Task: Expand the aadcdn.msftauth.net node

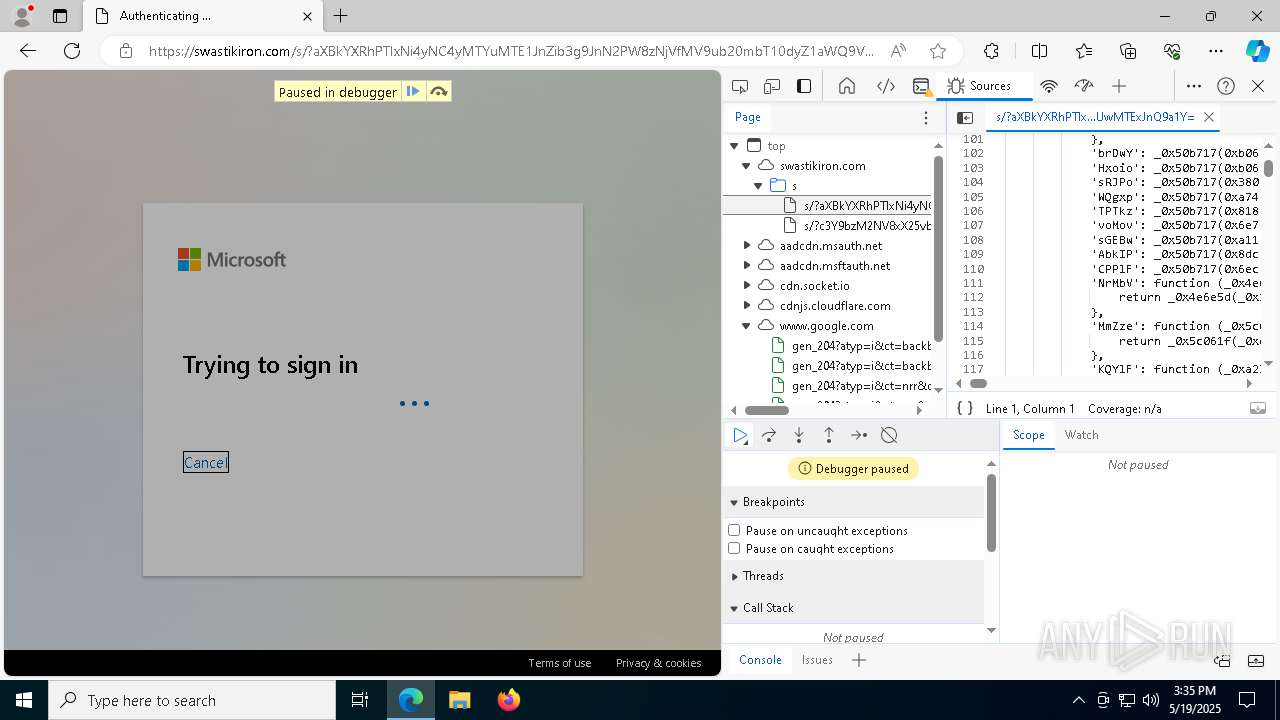Action: (746, 266)
